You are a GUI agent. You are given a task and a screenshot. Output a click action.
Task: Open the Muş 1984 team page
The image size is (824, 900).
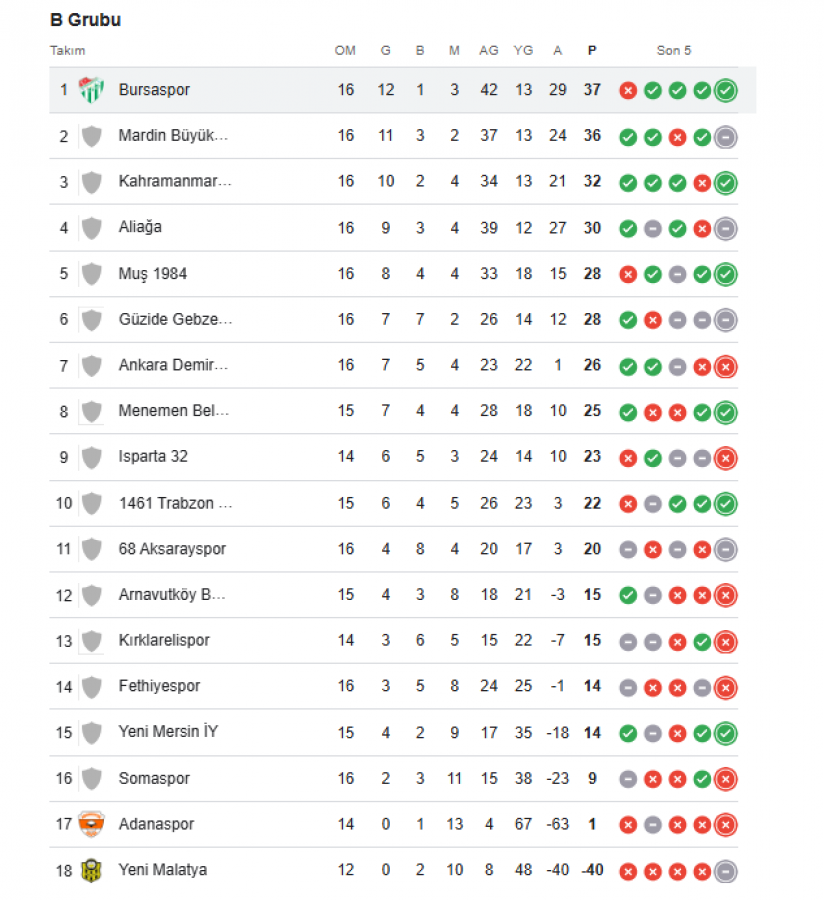(152, 274)
